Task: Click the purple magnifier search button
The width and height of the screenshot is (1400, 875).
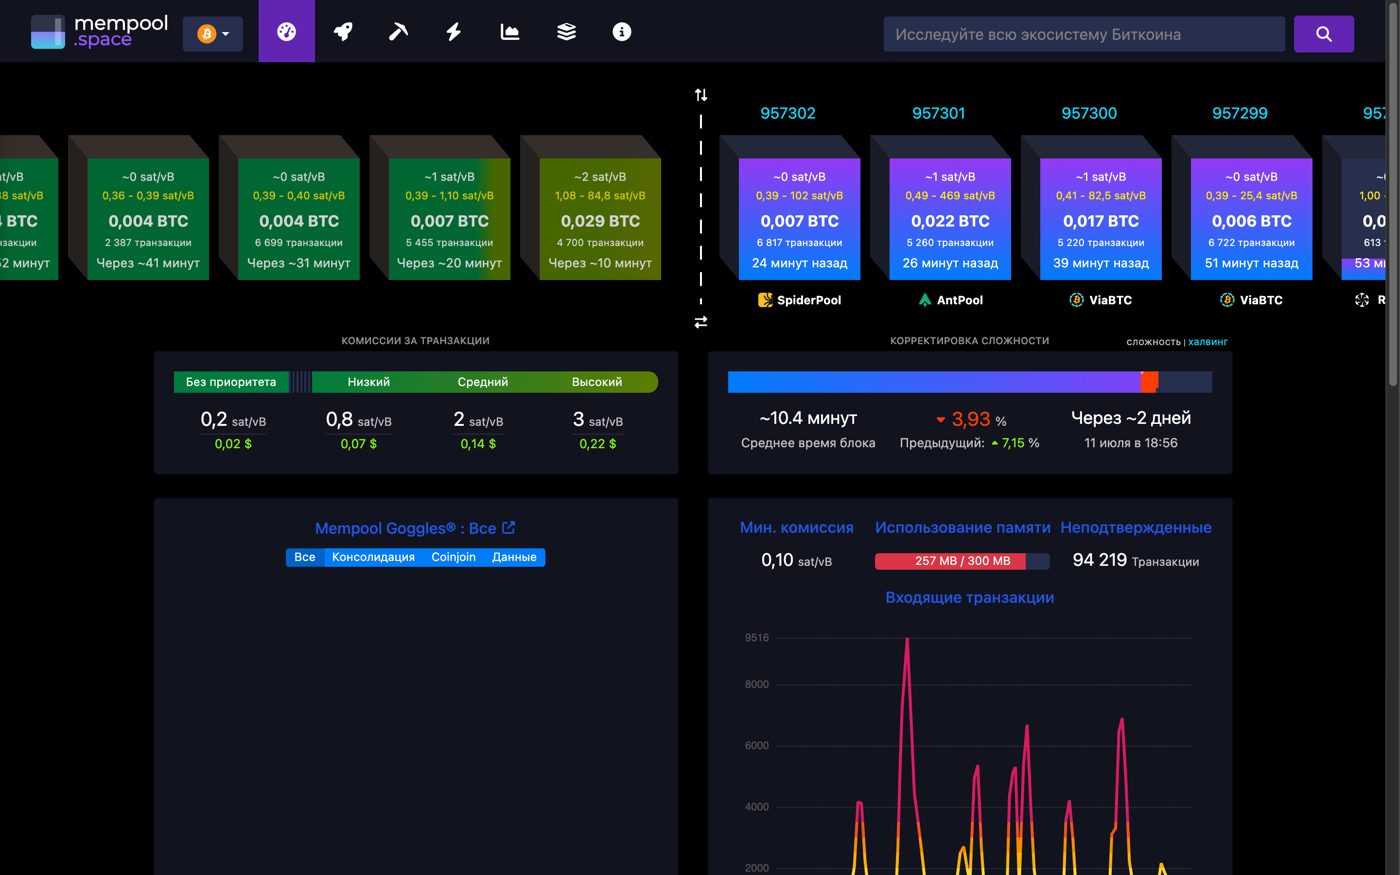Action: [x=1324, y=34]
